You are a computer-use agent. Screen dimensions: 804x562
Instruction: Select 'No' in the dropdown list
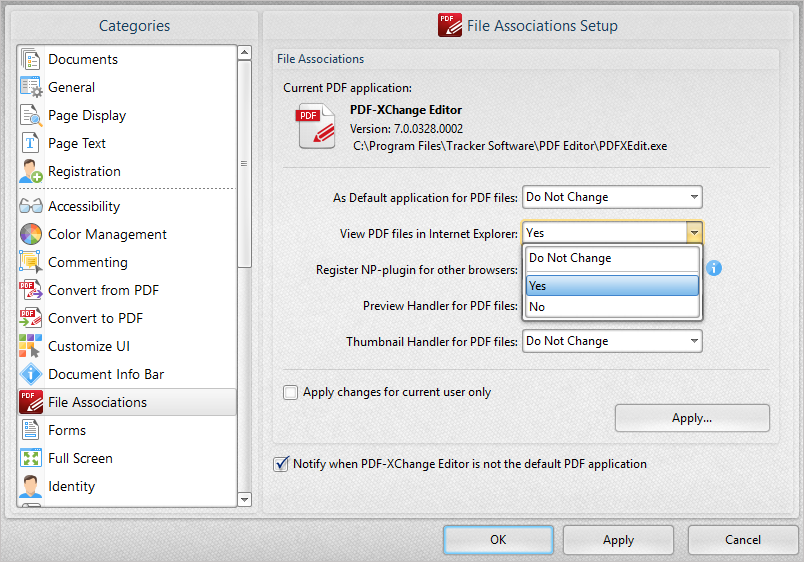[611, 307]
